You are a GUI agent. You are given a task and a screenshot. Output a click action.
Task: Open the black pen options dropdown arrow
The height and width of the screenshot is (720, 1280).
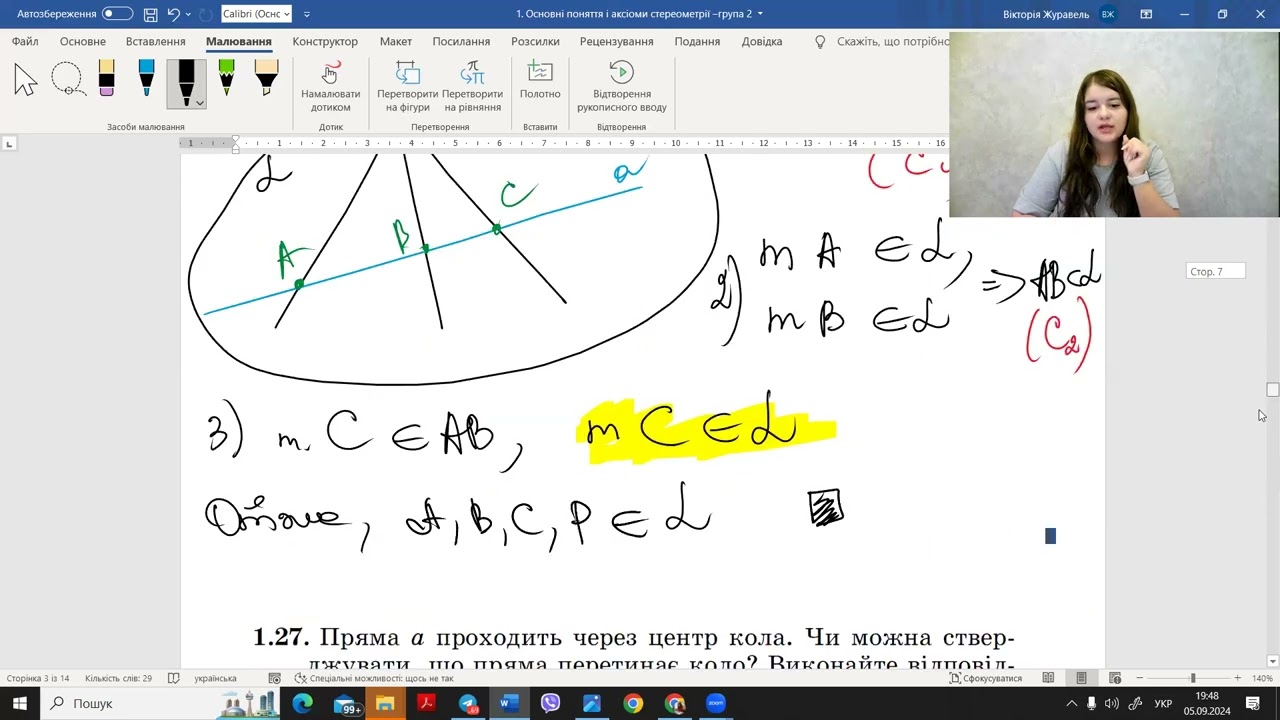pyautogui.click(x=200, y=103)
